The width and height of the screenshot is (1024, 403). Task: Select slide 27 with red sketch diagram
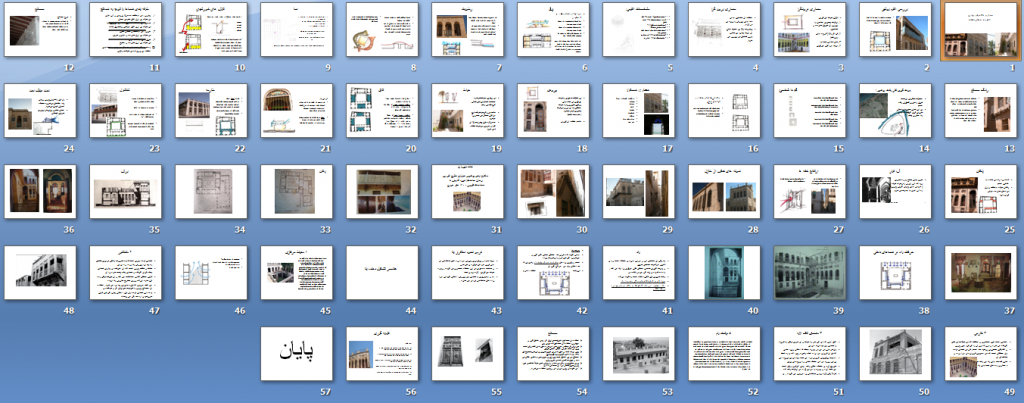click(810, 191)
